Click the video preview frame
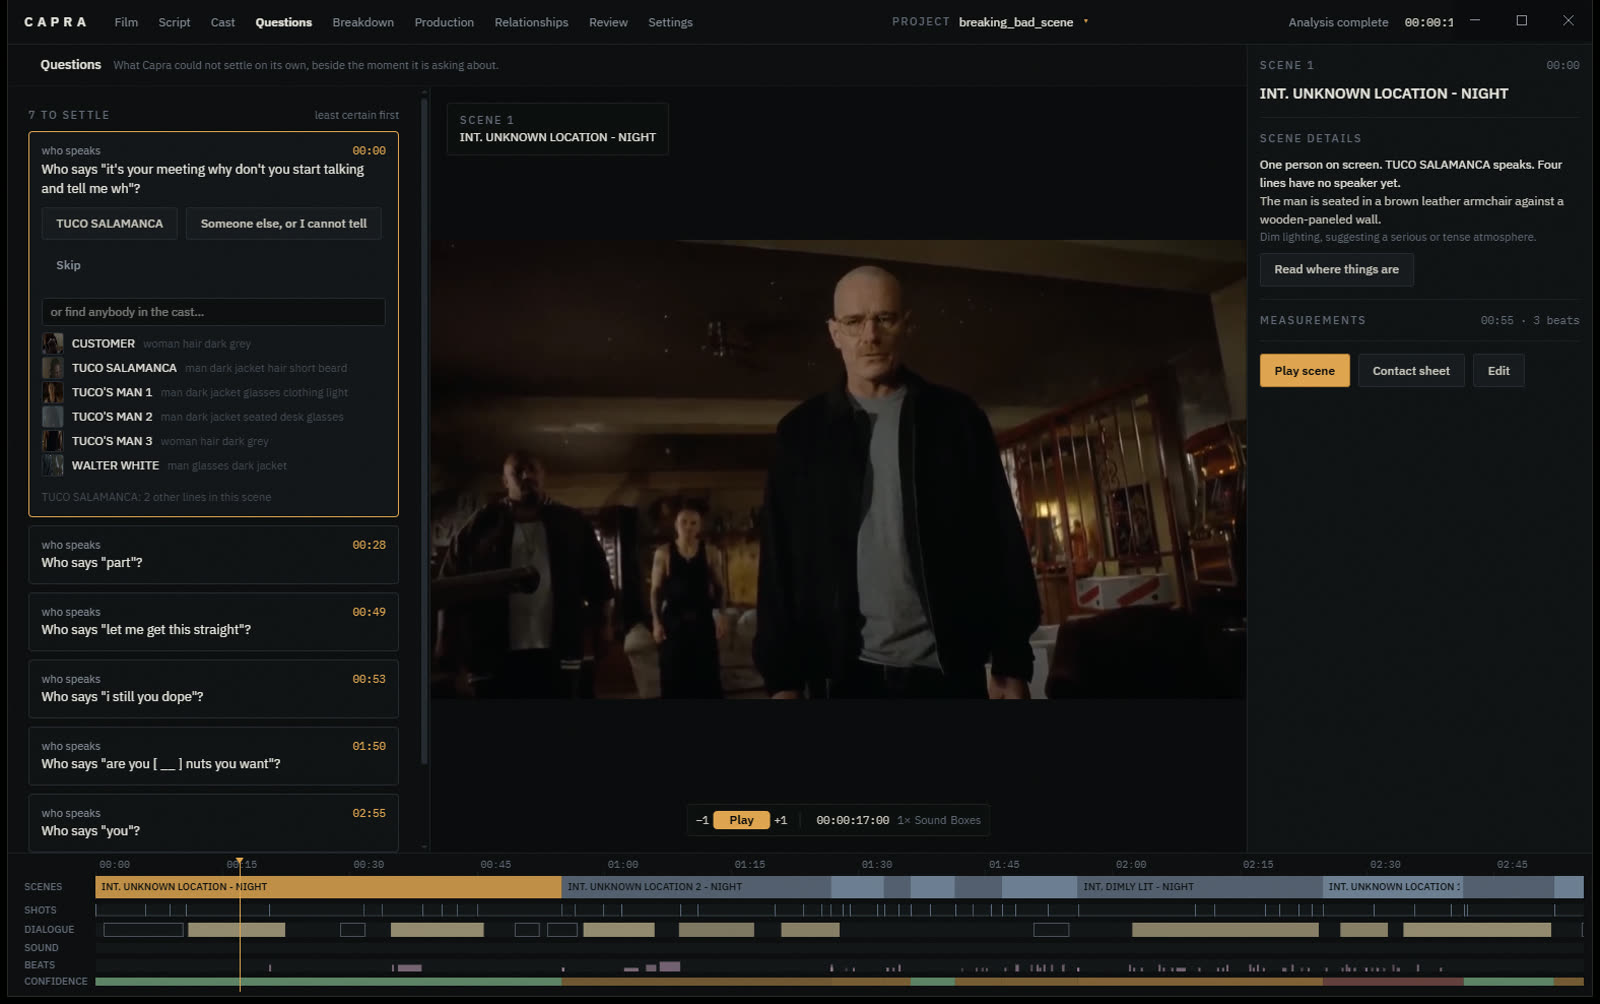This screenshot has height=1004, width=1600. pos(838,469)
